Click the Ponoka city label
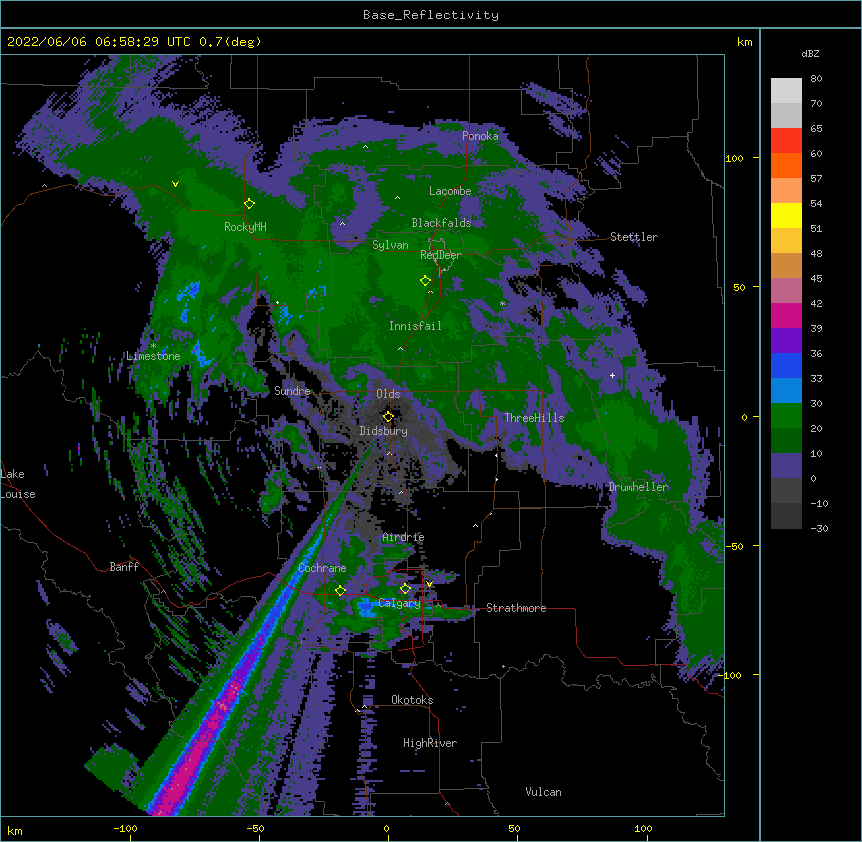Image resolution: width=862 pixels, height=842 pixels. pyautogui.click(x=480, y=136)
